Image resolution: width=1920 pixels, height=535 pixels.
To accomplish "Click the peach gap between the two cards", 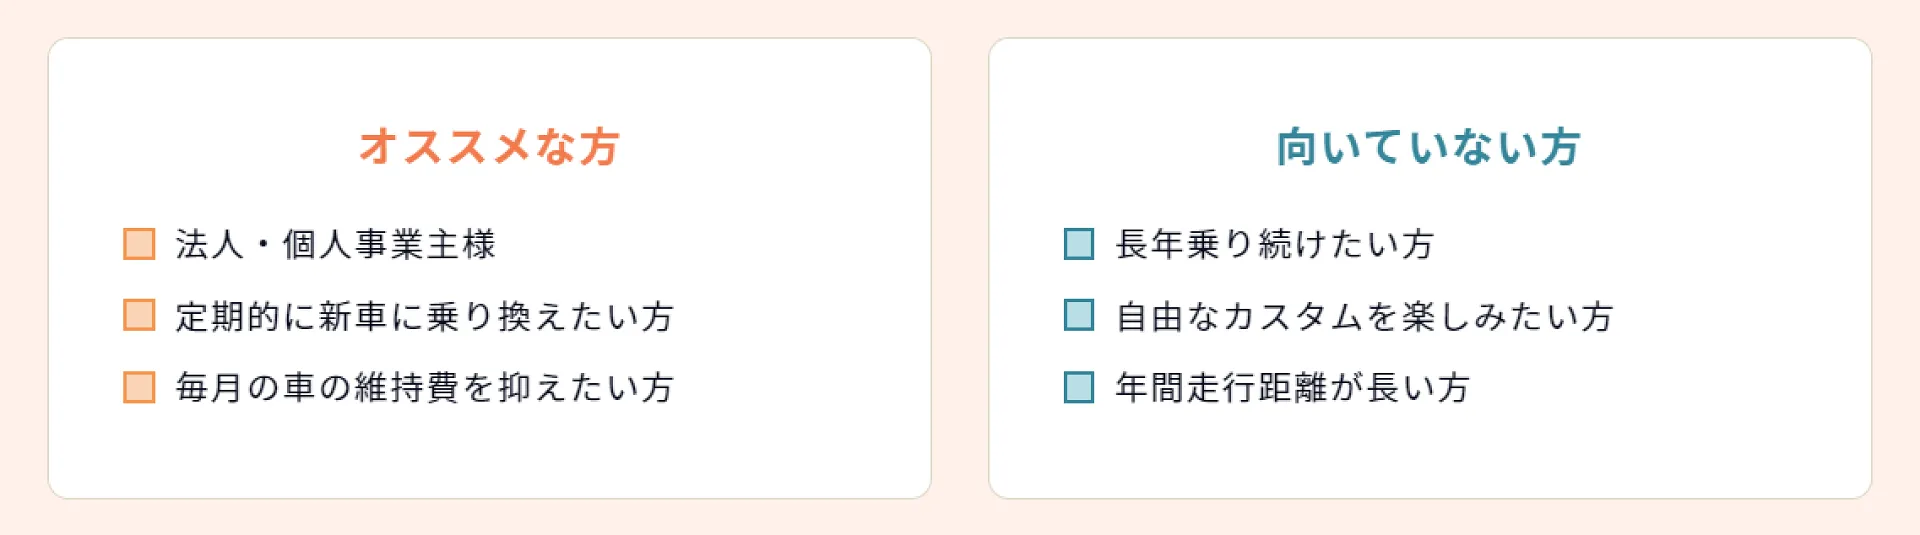I will [x=960, y=268].
